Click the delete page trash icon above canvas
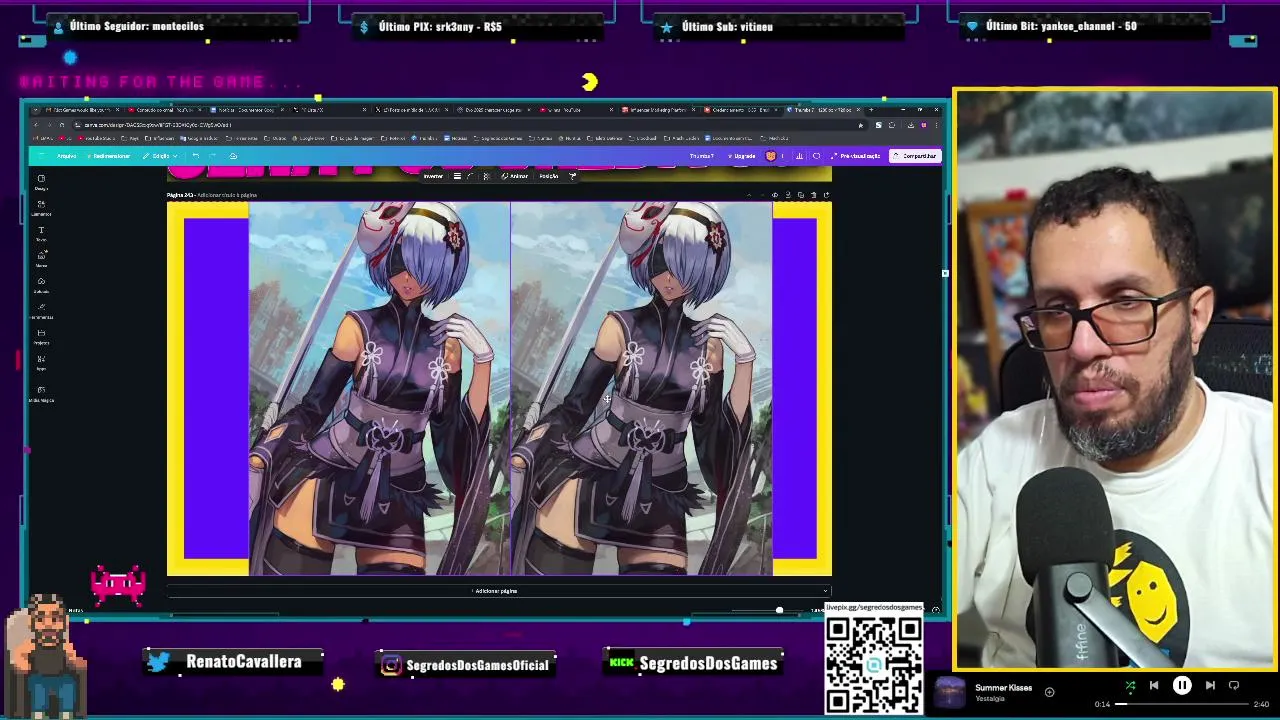Viewport: 1280px width, 720px height. tap(814, 195)
